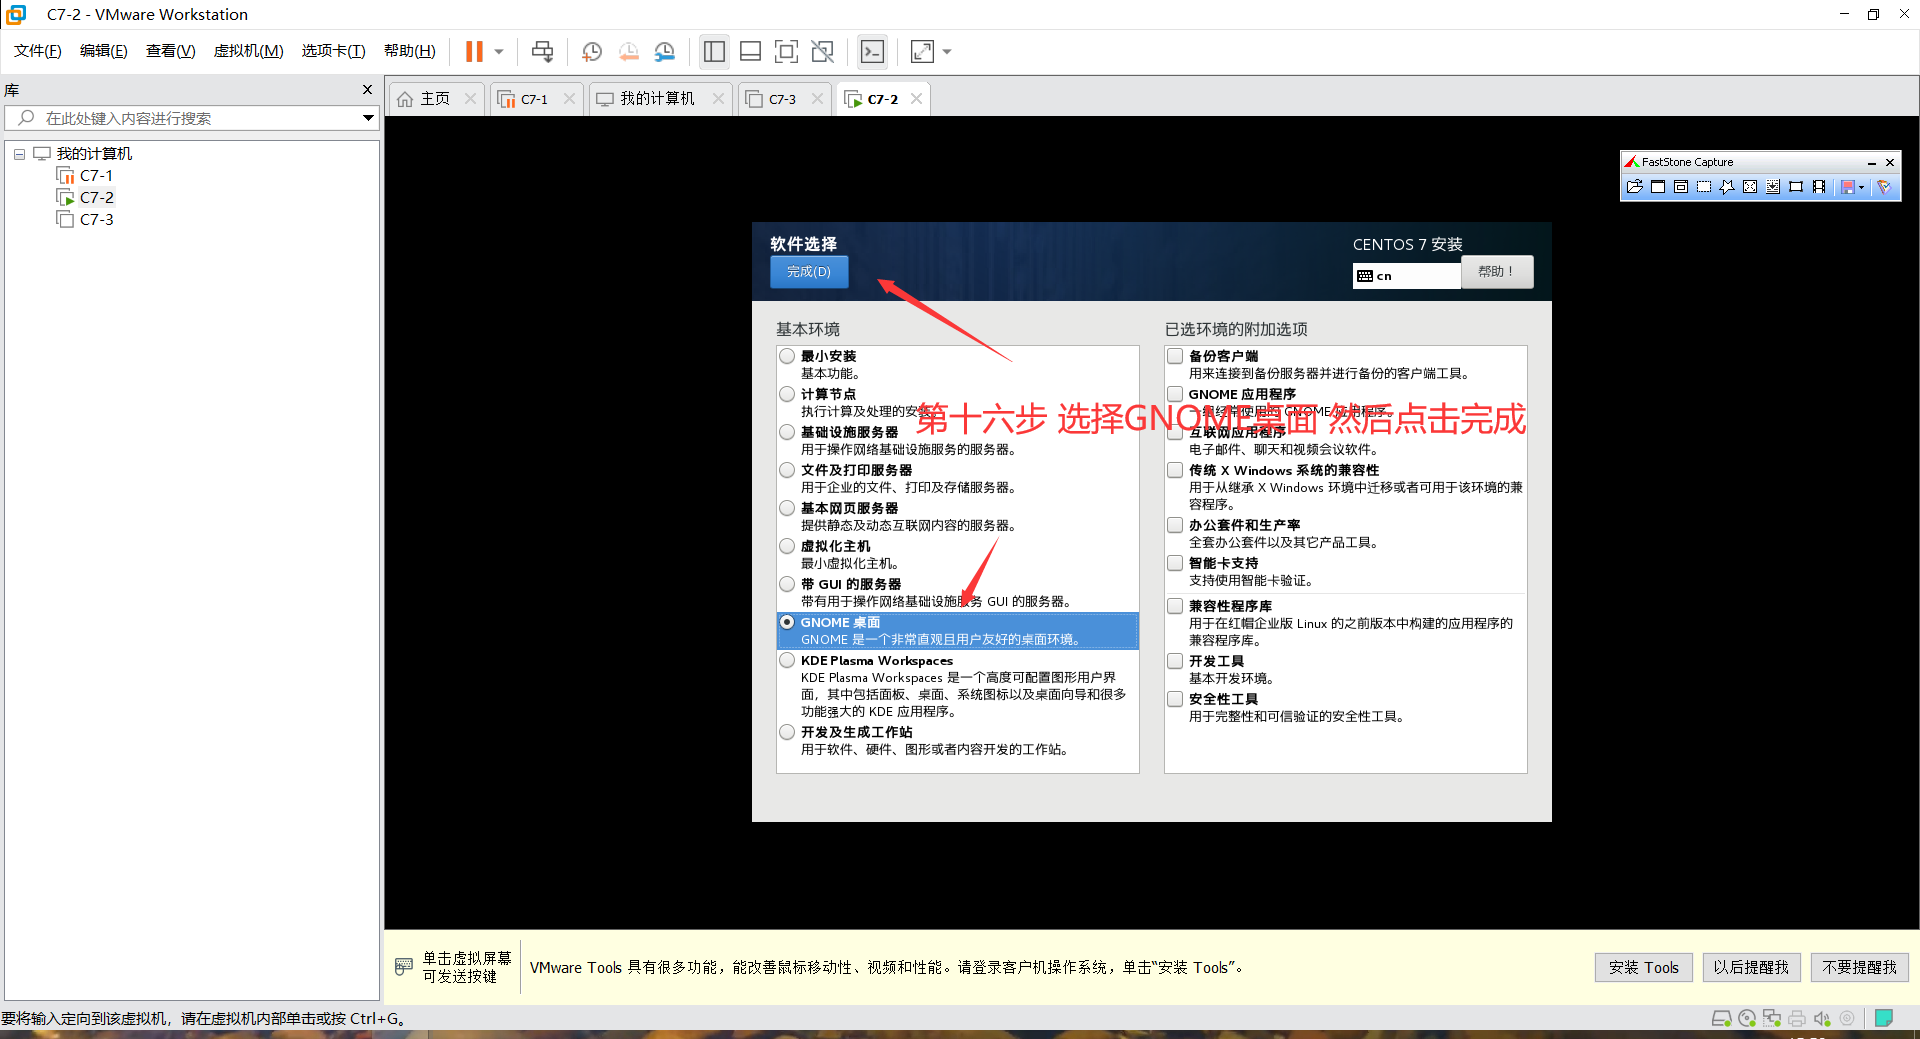
Task: Take a snapshot of this virtual machine
Action: pos(592,51)
